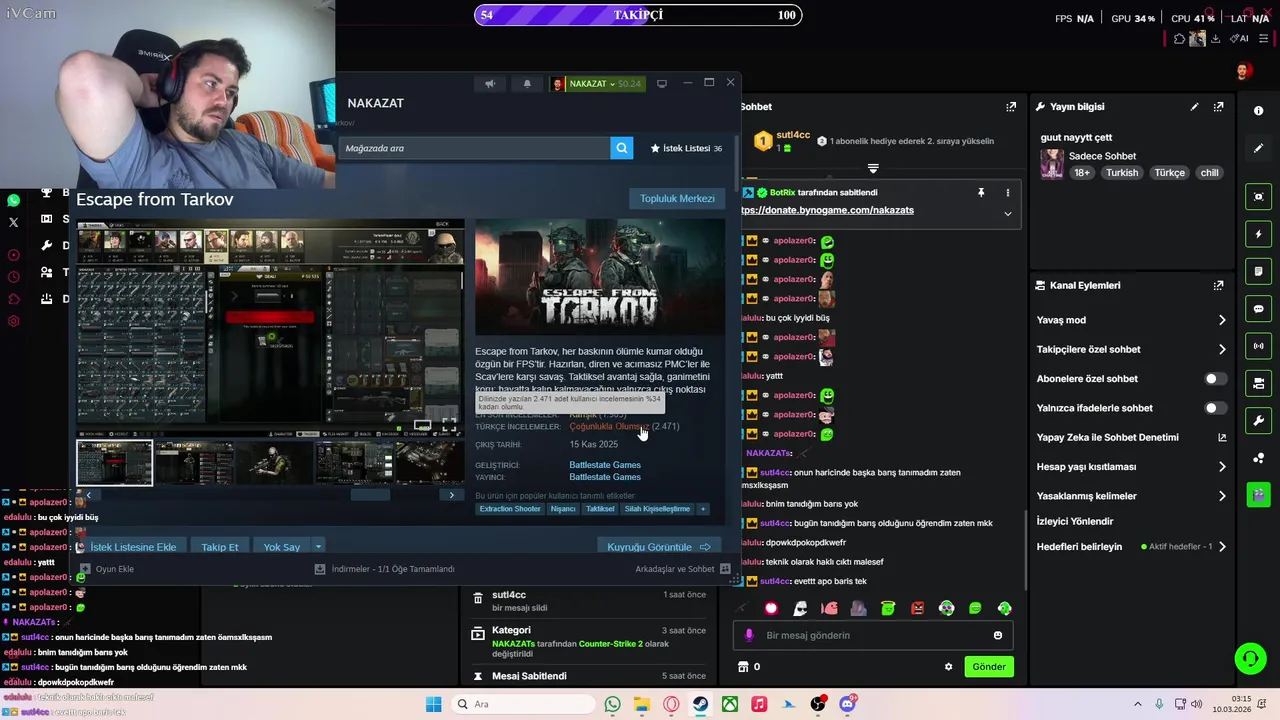
Task: Expand Takipçilere özel sohbet settings
Action: coord(1222,349)
